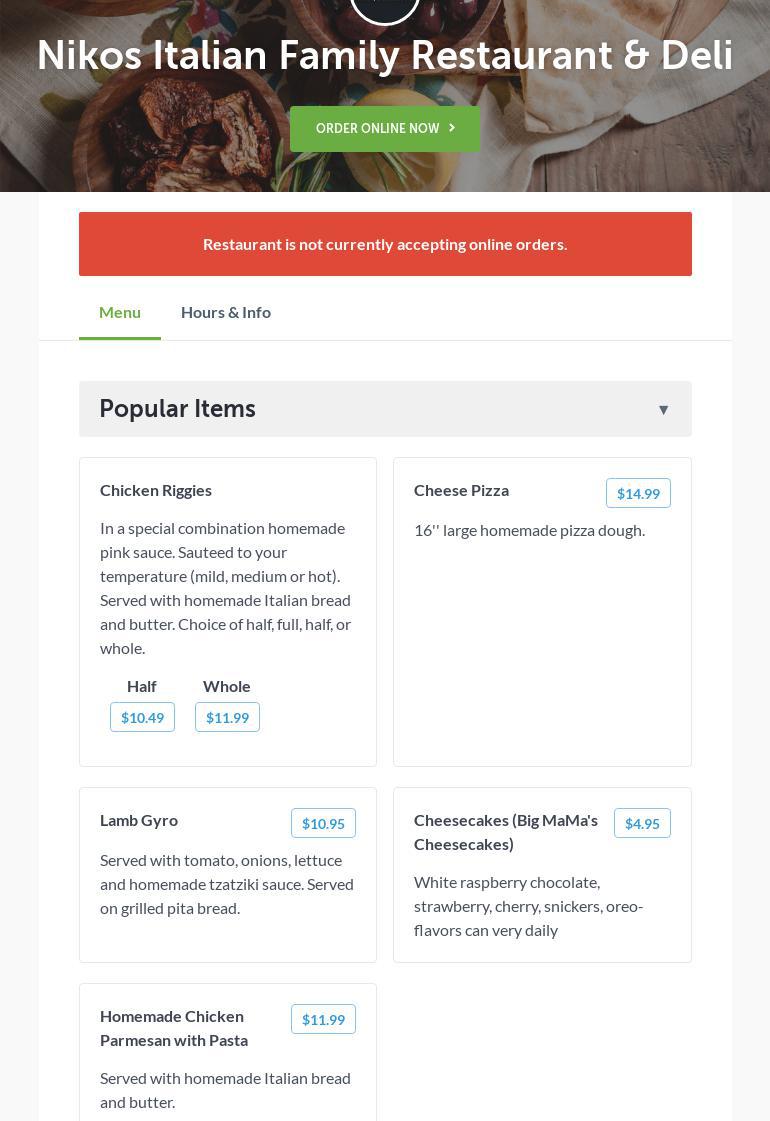The height and width of the screenshot is (1121, 770).
Task: Open the Cheese Pizza item title
Action: click(461, 490)
